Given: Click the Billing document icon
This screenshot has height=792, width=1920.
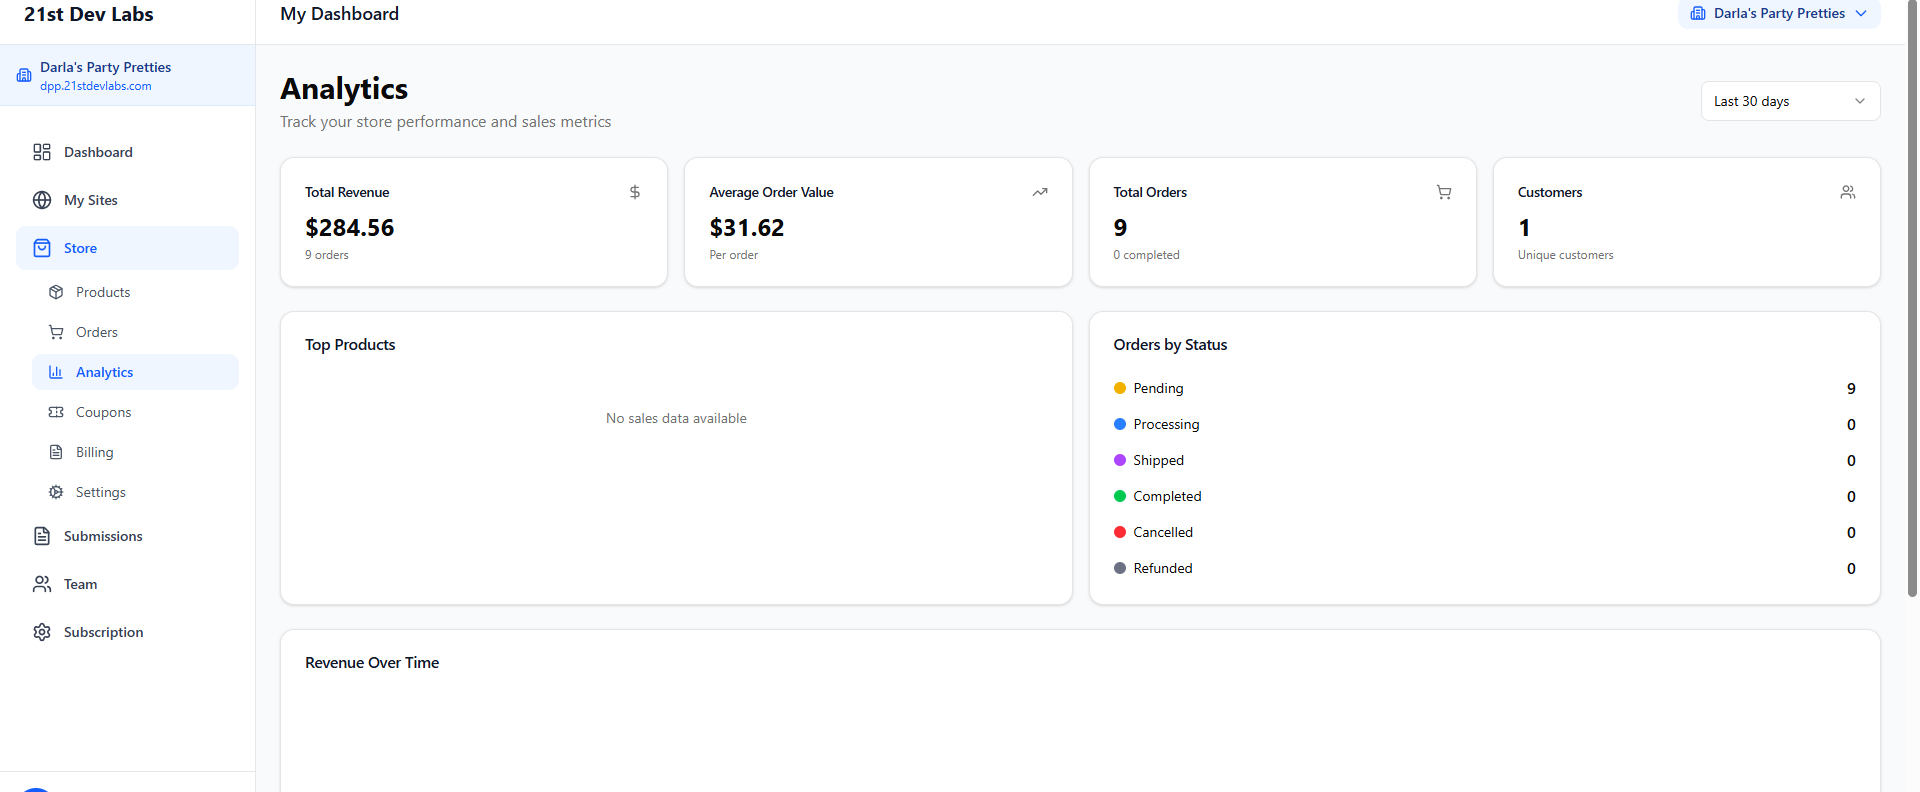Looking at the screenshot, I should 56,452.
